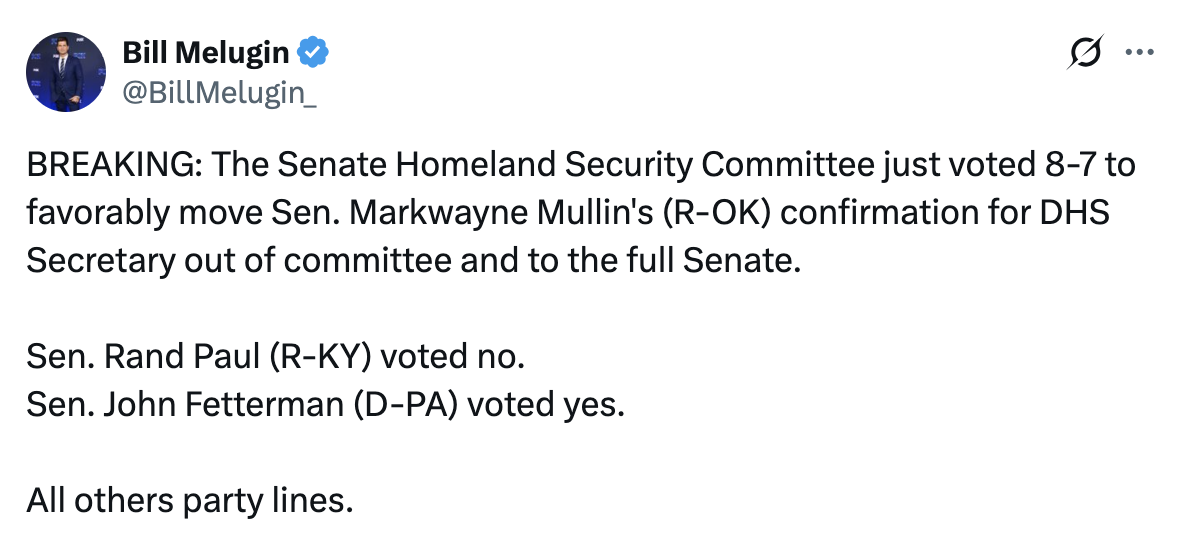This screenshot has width=1186, height=558.
Task: Open Bill Melugin's profile picture
Action: coord(66,71)
